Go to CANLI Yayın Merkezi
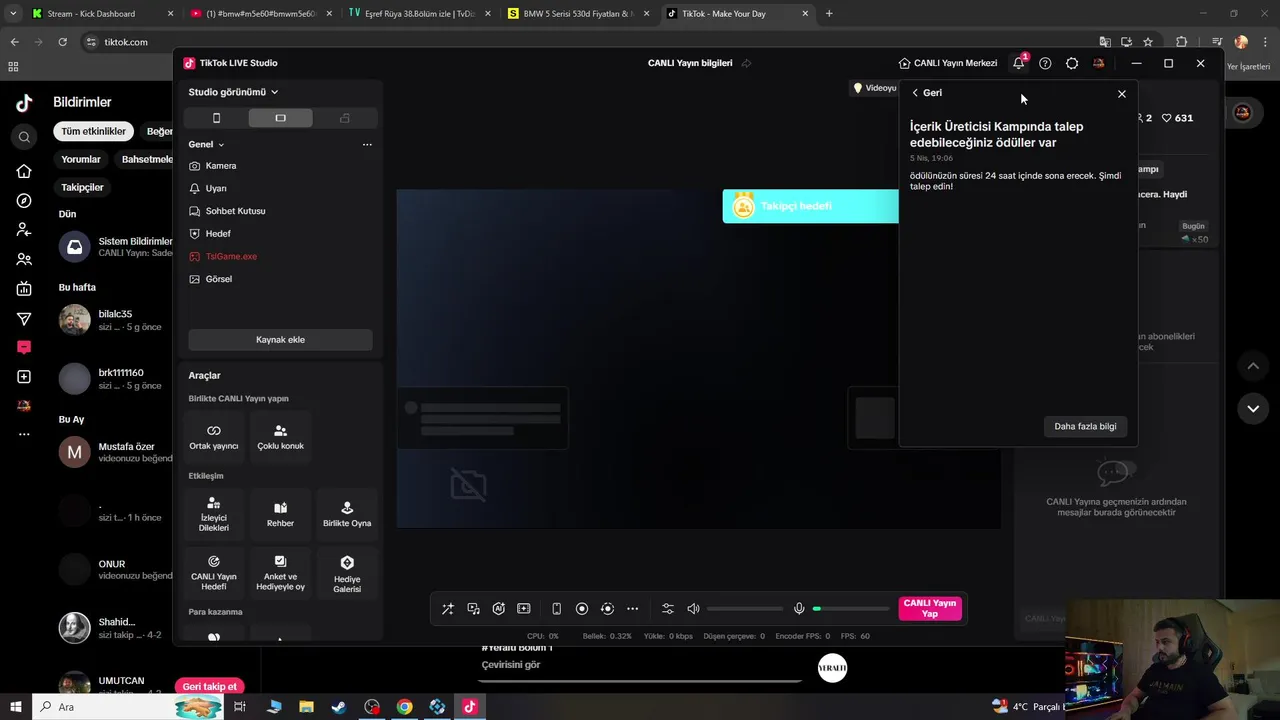 tap(947, 63)
